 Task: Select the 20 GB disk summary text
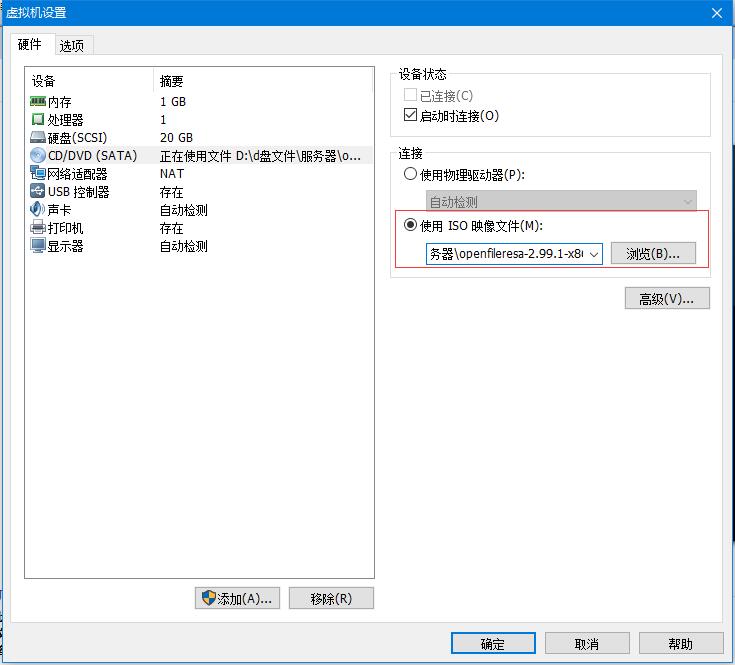[x=176, y=137]
